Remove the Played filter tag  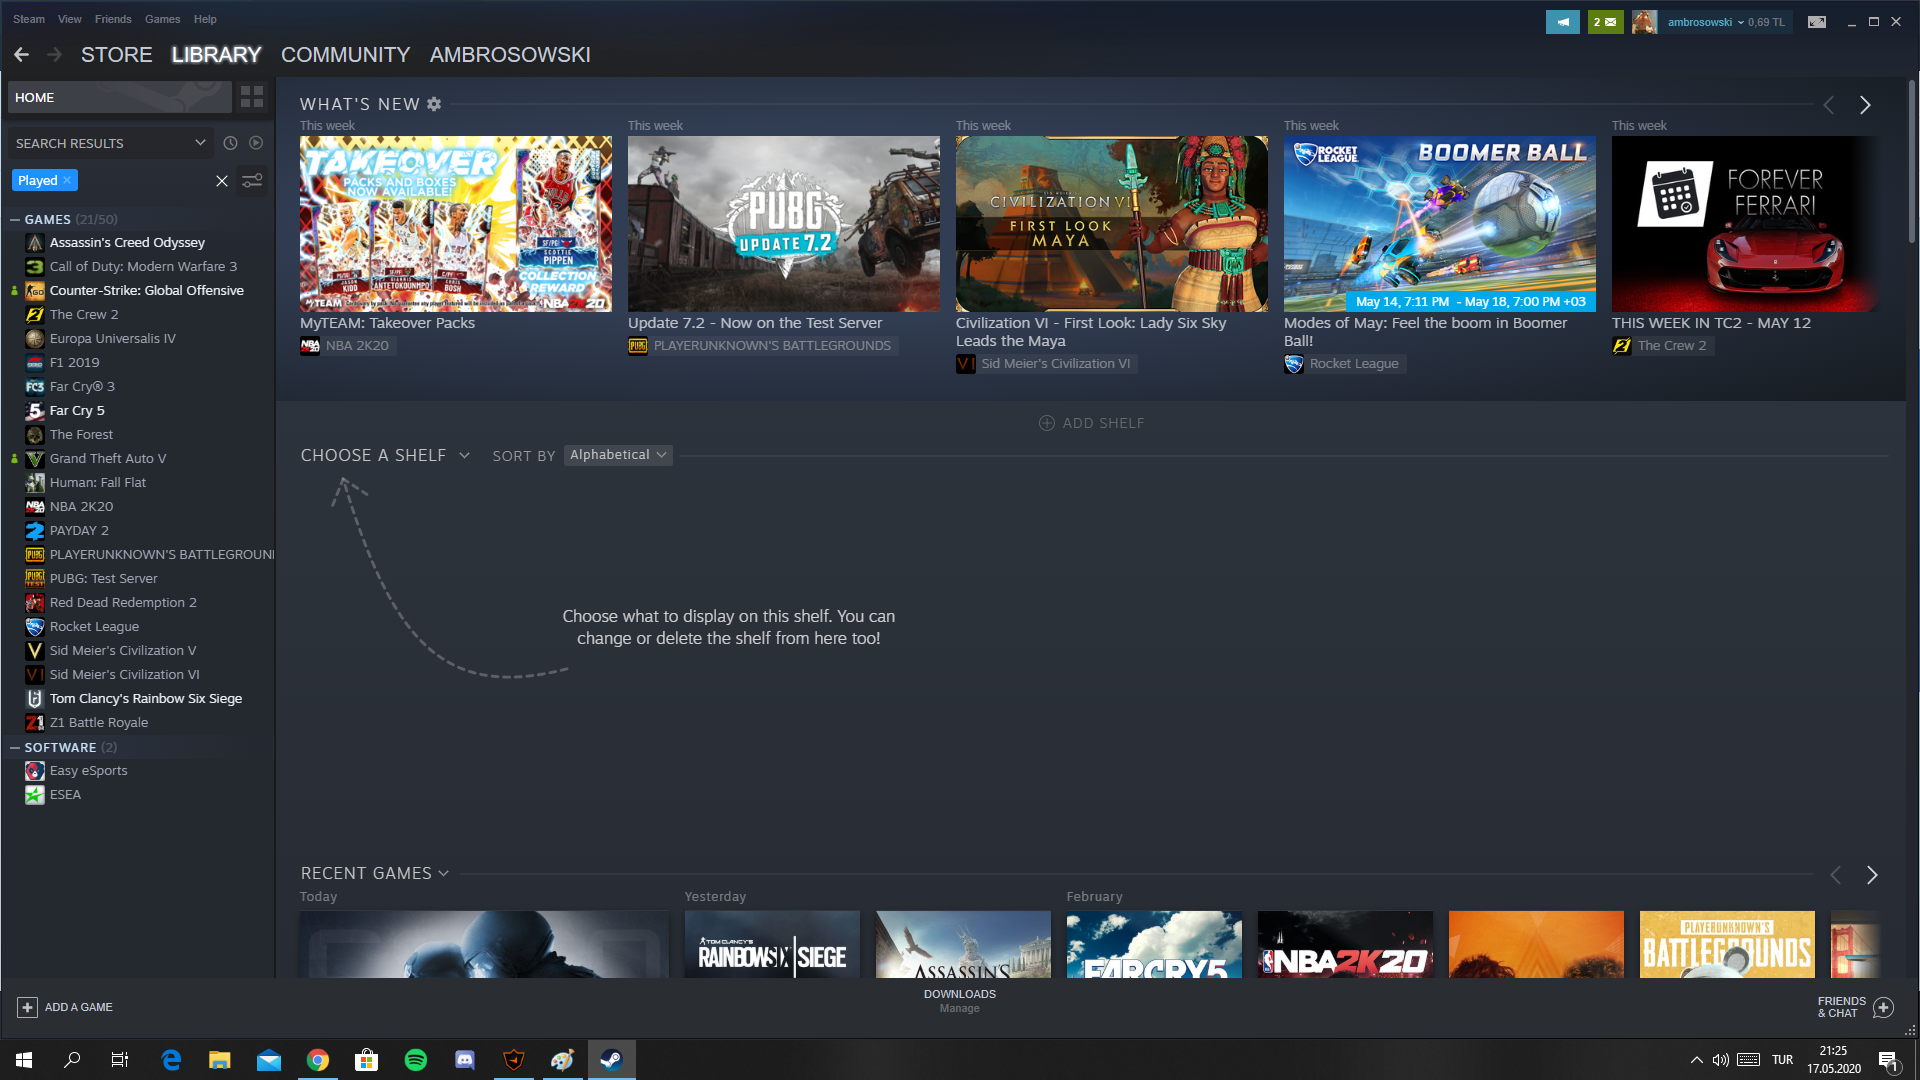[67, 180]
